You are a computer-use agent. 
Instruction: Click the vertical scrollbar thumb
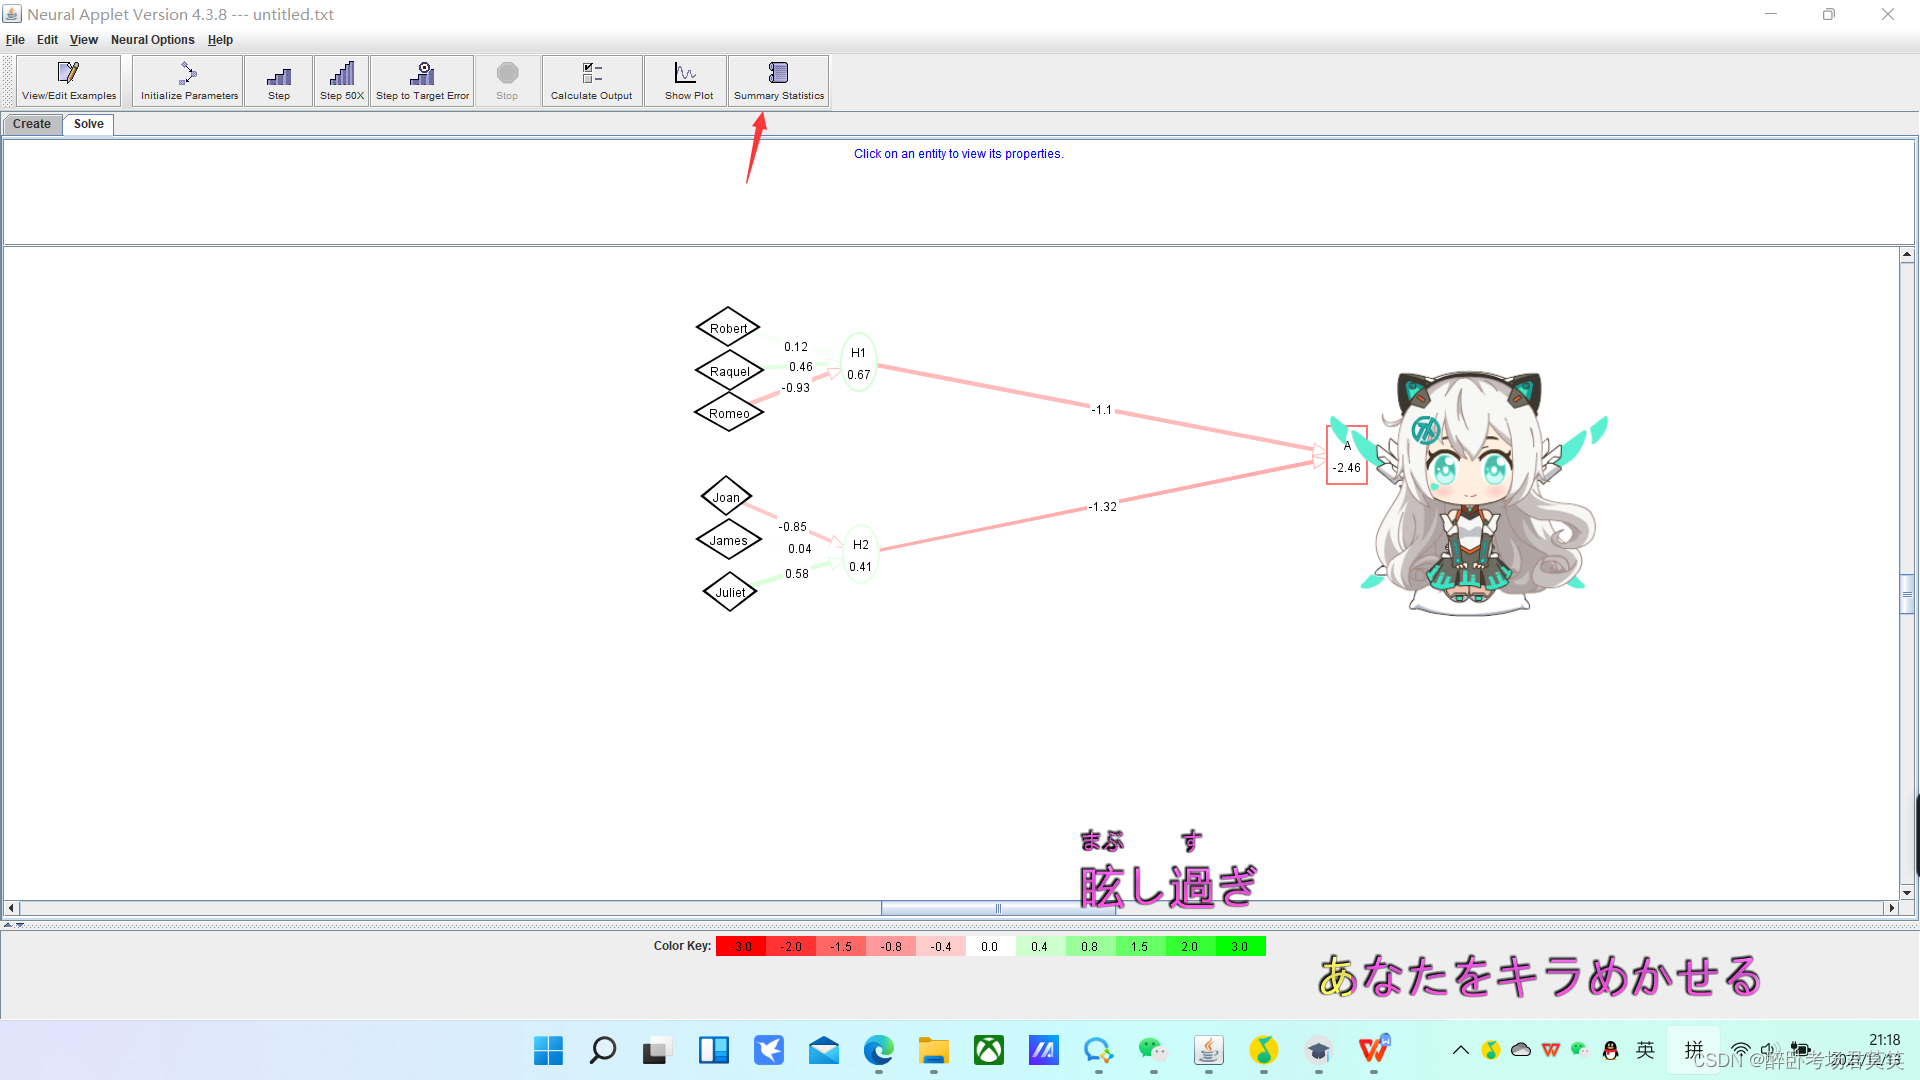click(x=1907, y=593)
